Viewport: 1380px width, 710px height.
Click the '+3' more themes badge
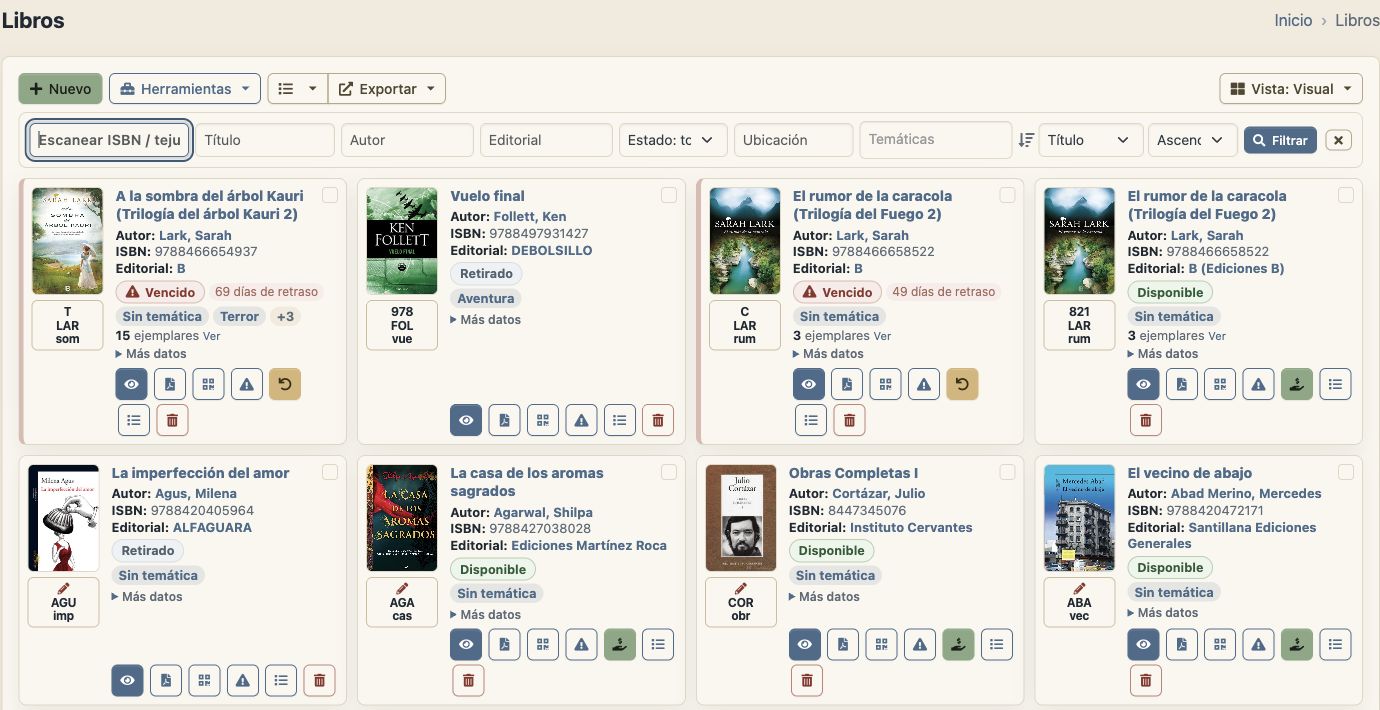285,316
